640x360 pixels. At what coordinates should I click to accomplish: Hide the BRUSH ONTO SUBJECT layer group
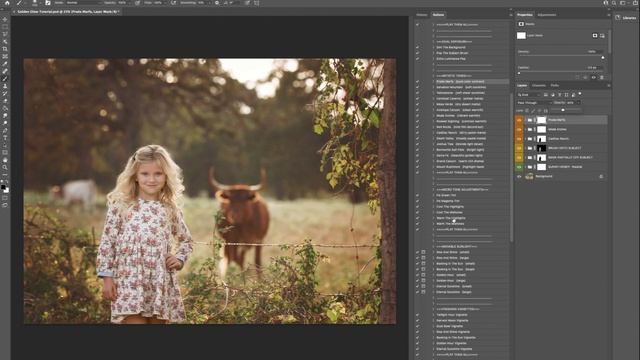(519, 148)
